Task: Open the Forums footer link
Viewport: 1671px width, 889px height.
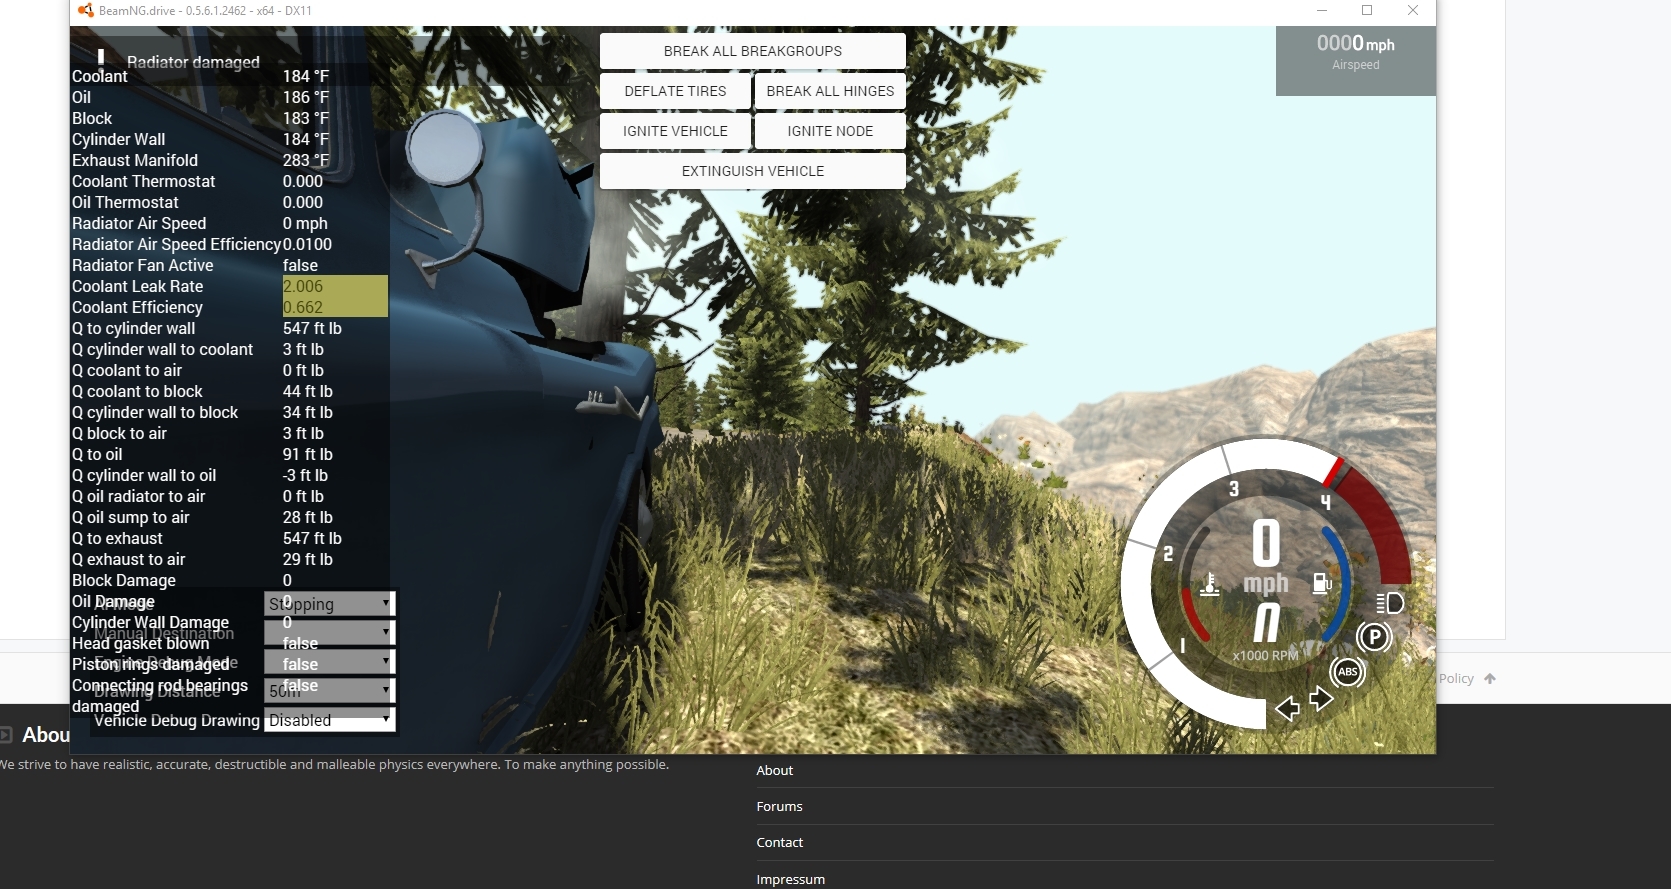Action: point(779,806)
